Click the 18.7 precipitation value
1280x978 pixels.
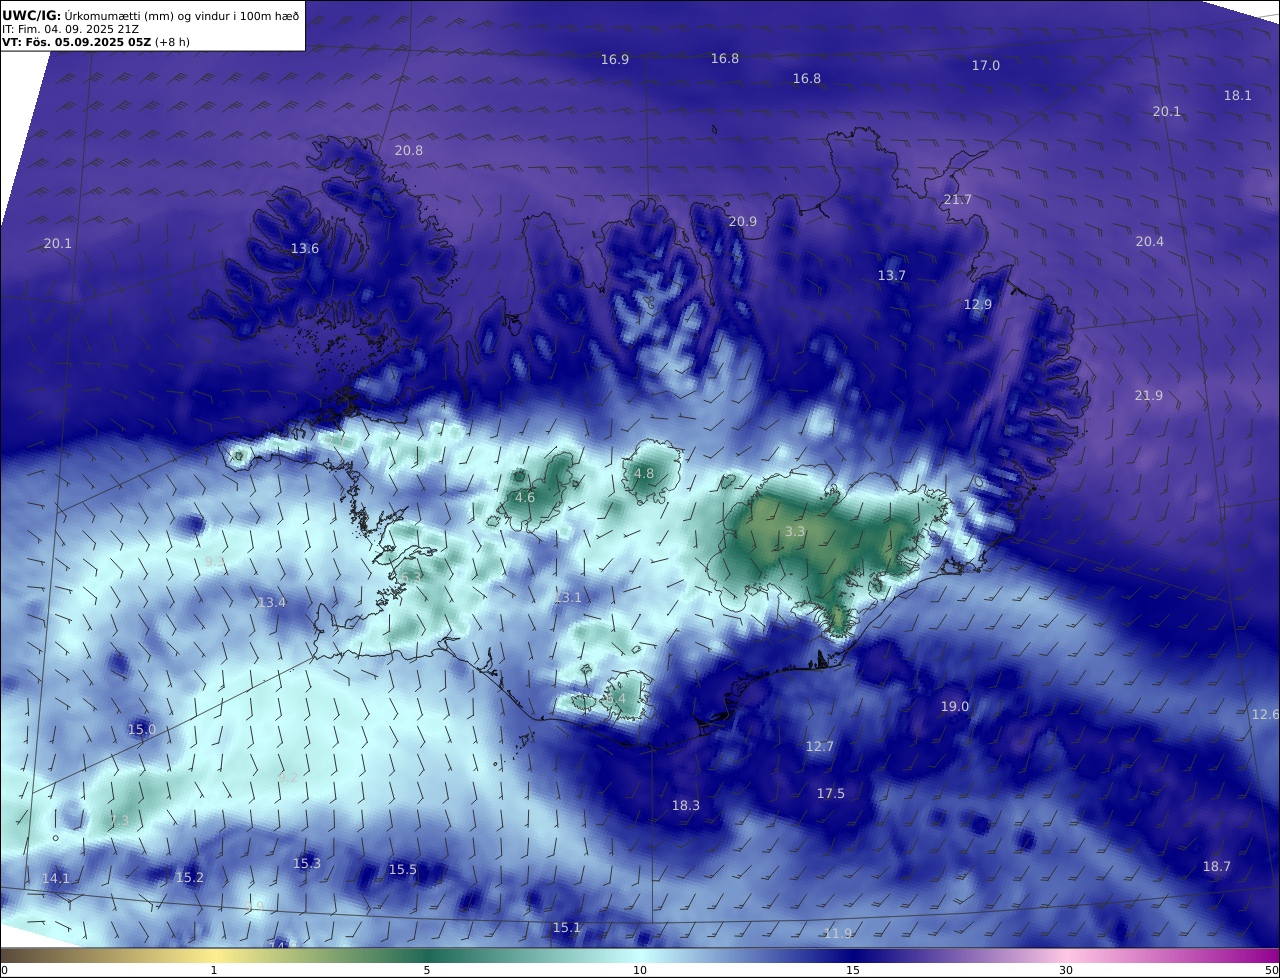1217,867
